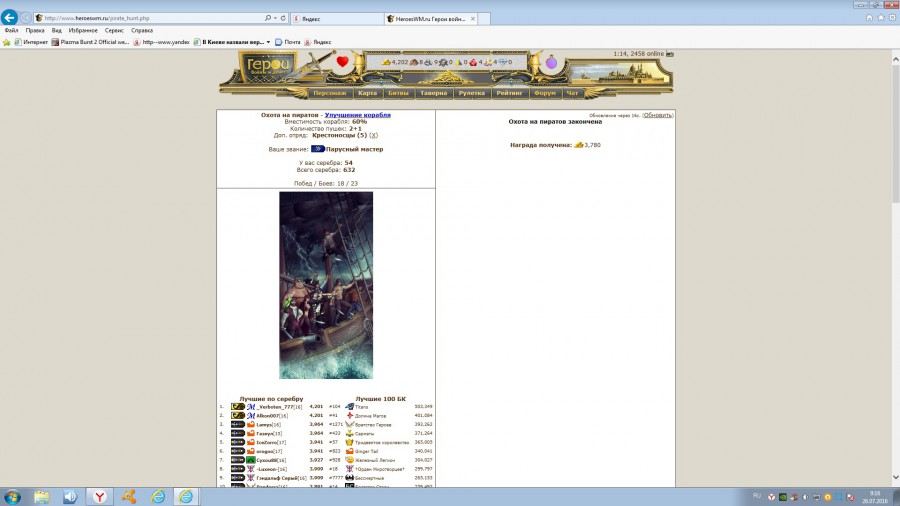
Task: Open Yandex browser from the taskbar
Action: click(x=100, y=496)
